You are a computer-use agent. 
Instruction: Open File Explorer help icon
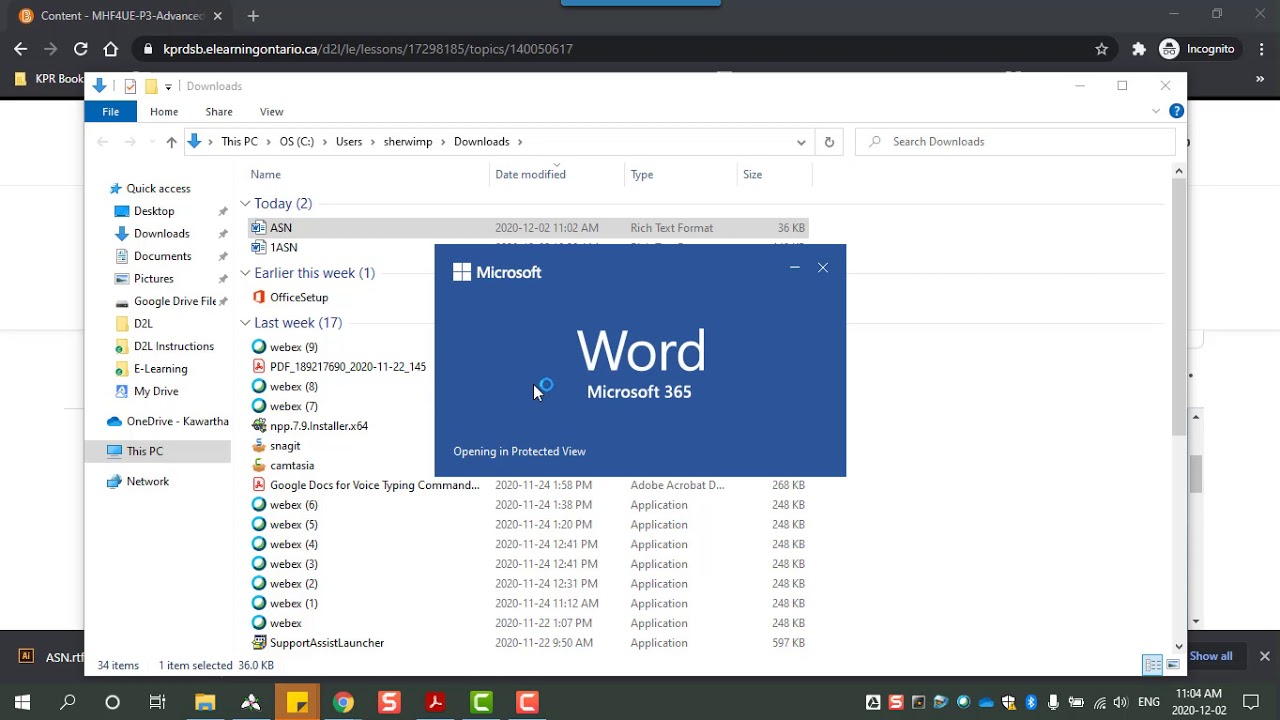tap(1176, 111)
